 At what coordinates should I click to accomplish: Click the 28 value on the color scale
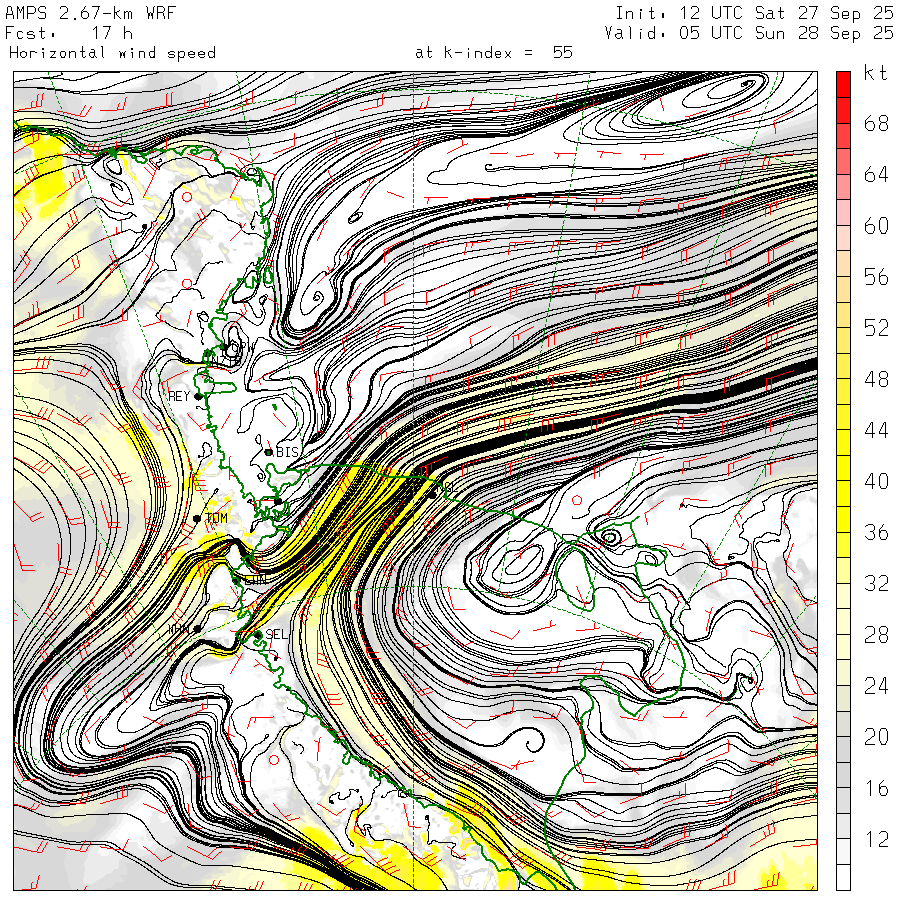click(x=876, y=634)
